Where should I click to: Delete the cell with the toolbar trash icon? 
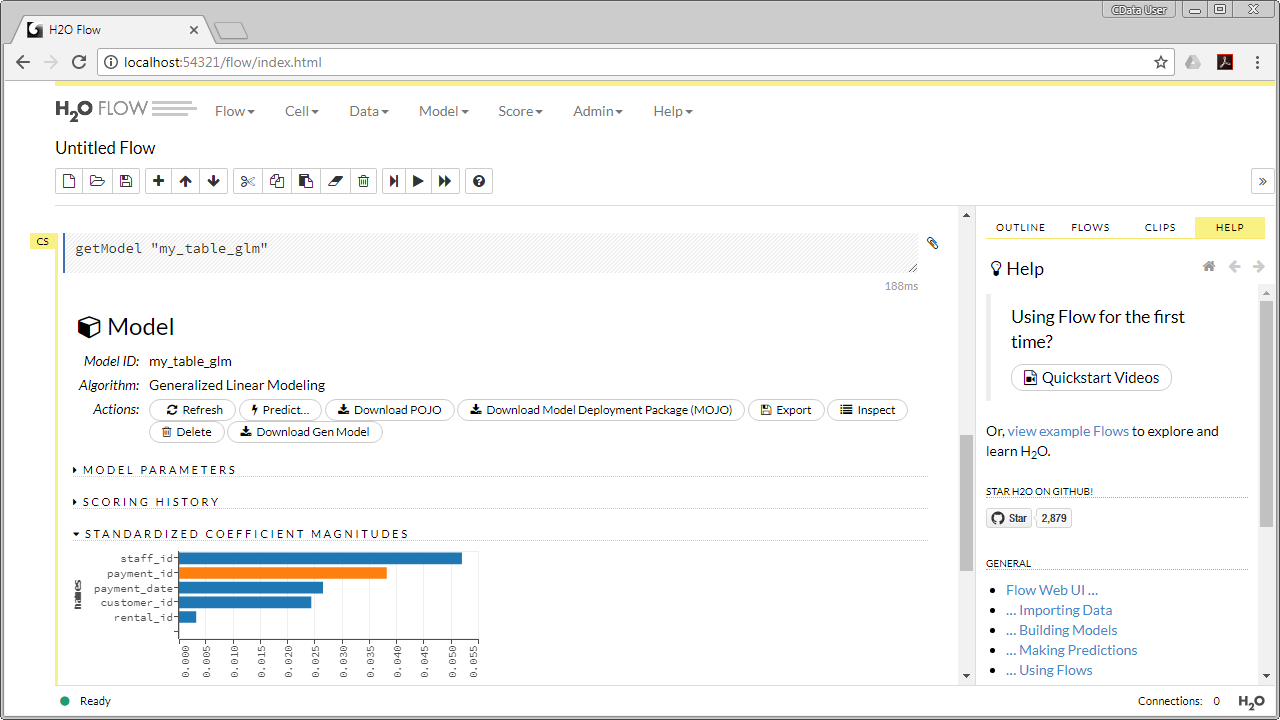click(x=363, y=181)
